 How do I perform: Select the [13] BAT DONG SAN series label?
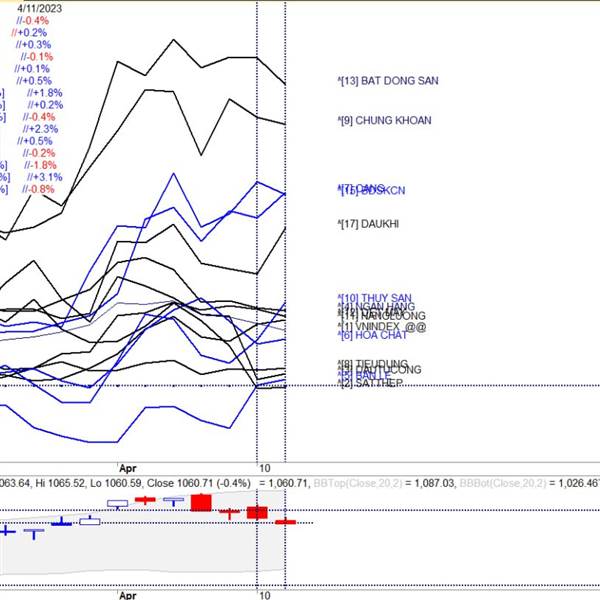(x=388, y=81)
